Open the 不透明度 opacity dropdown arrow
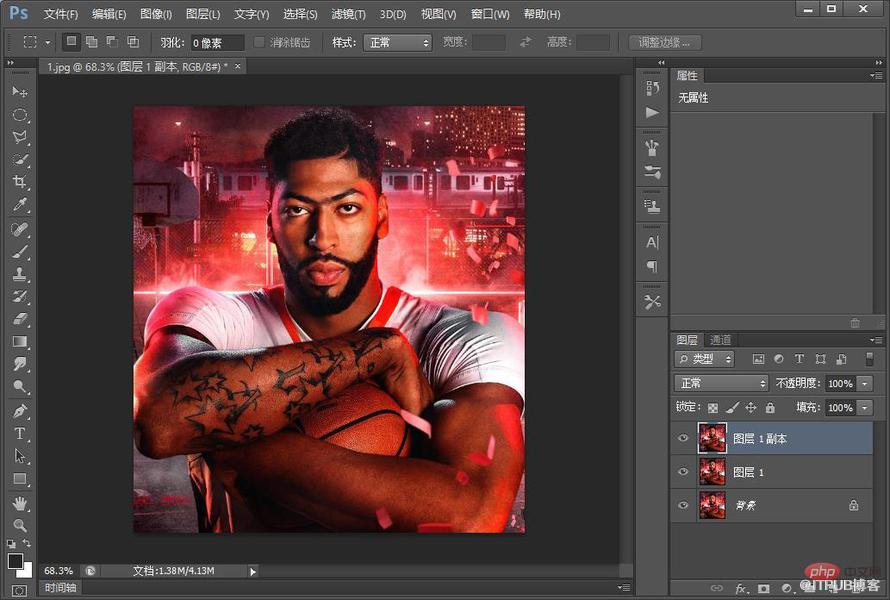Image resolution: width=890 pixels, height=600 pixels. coord(864,384)
